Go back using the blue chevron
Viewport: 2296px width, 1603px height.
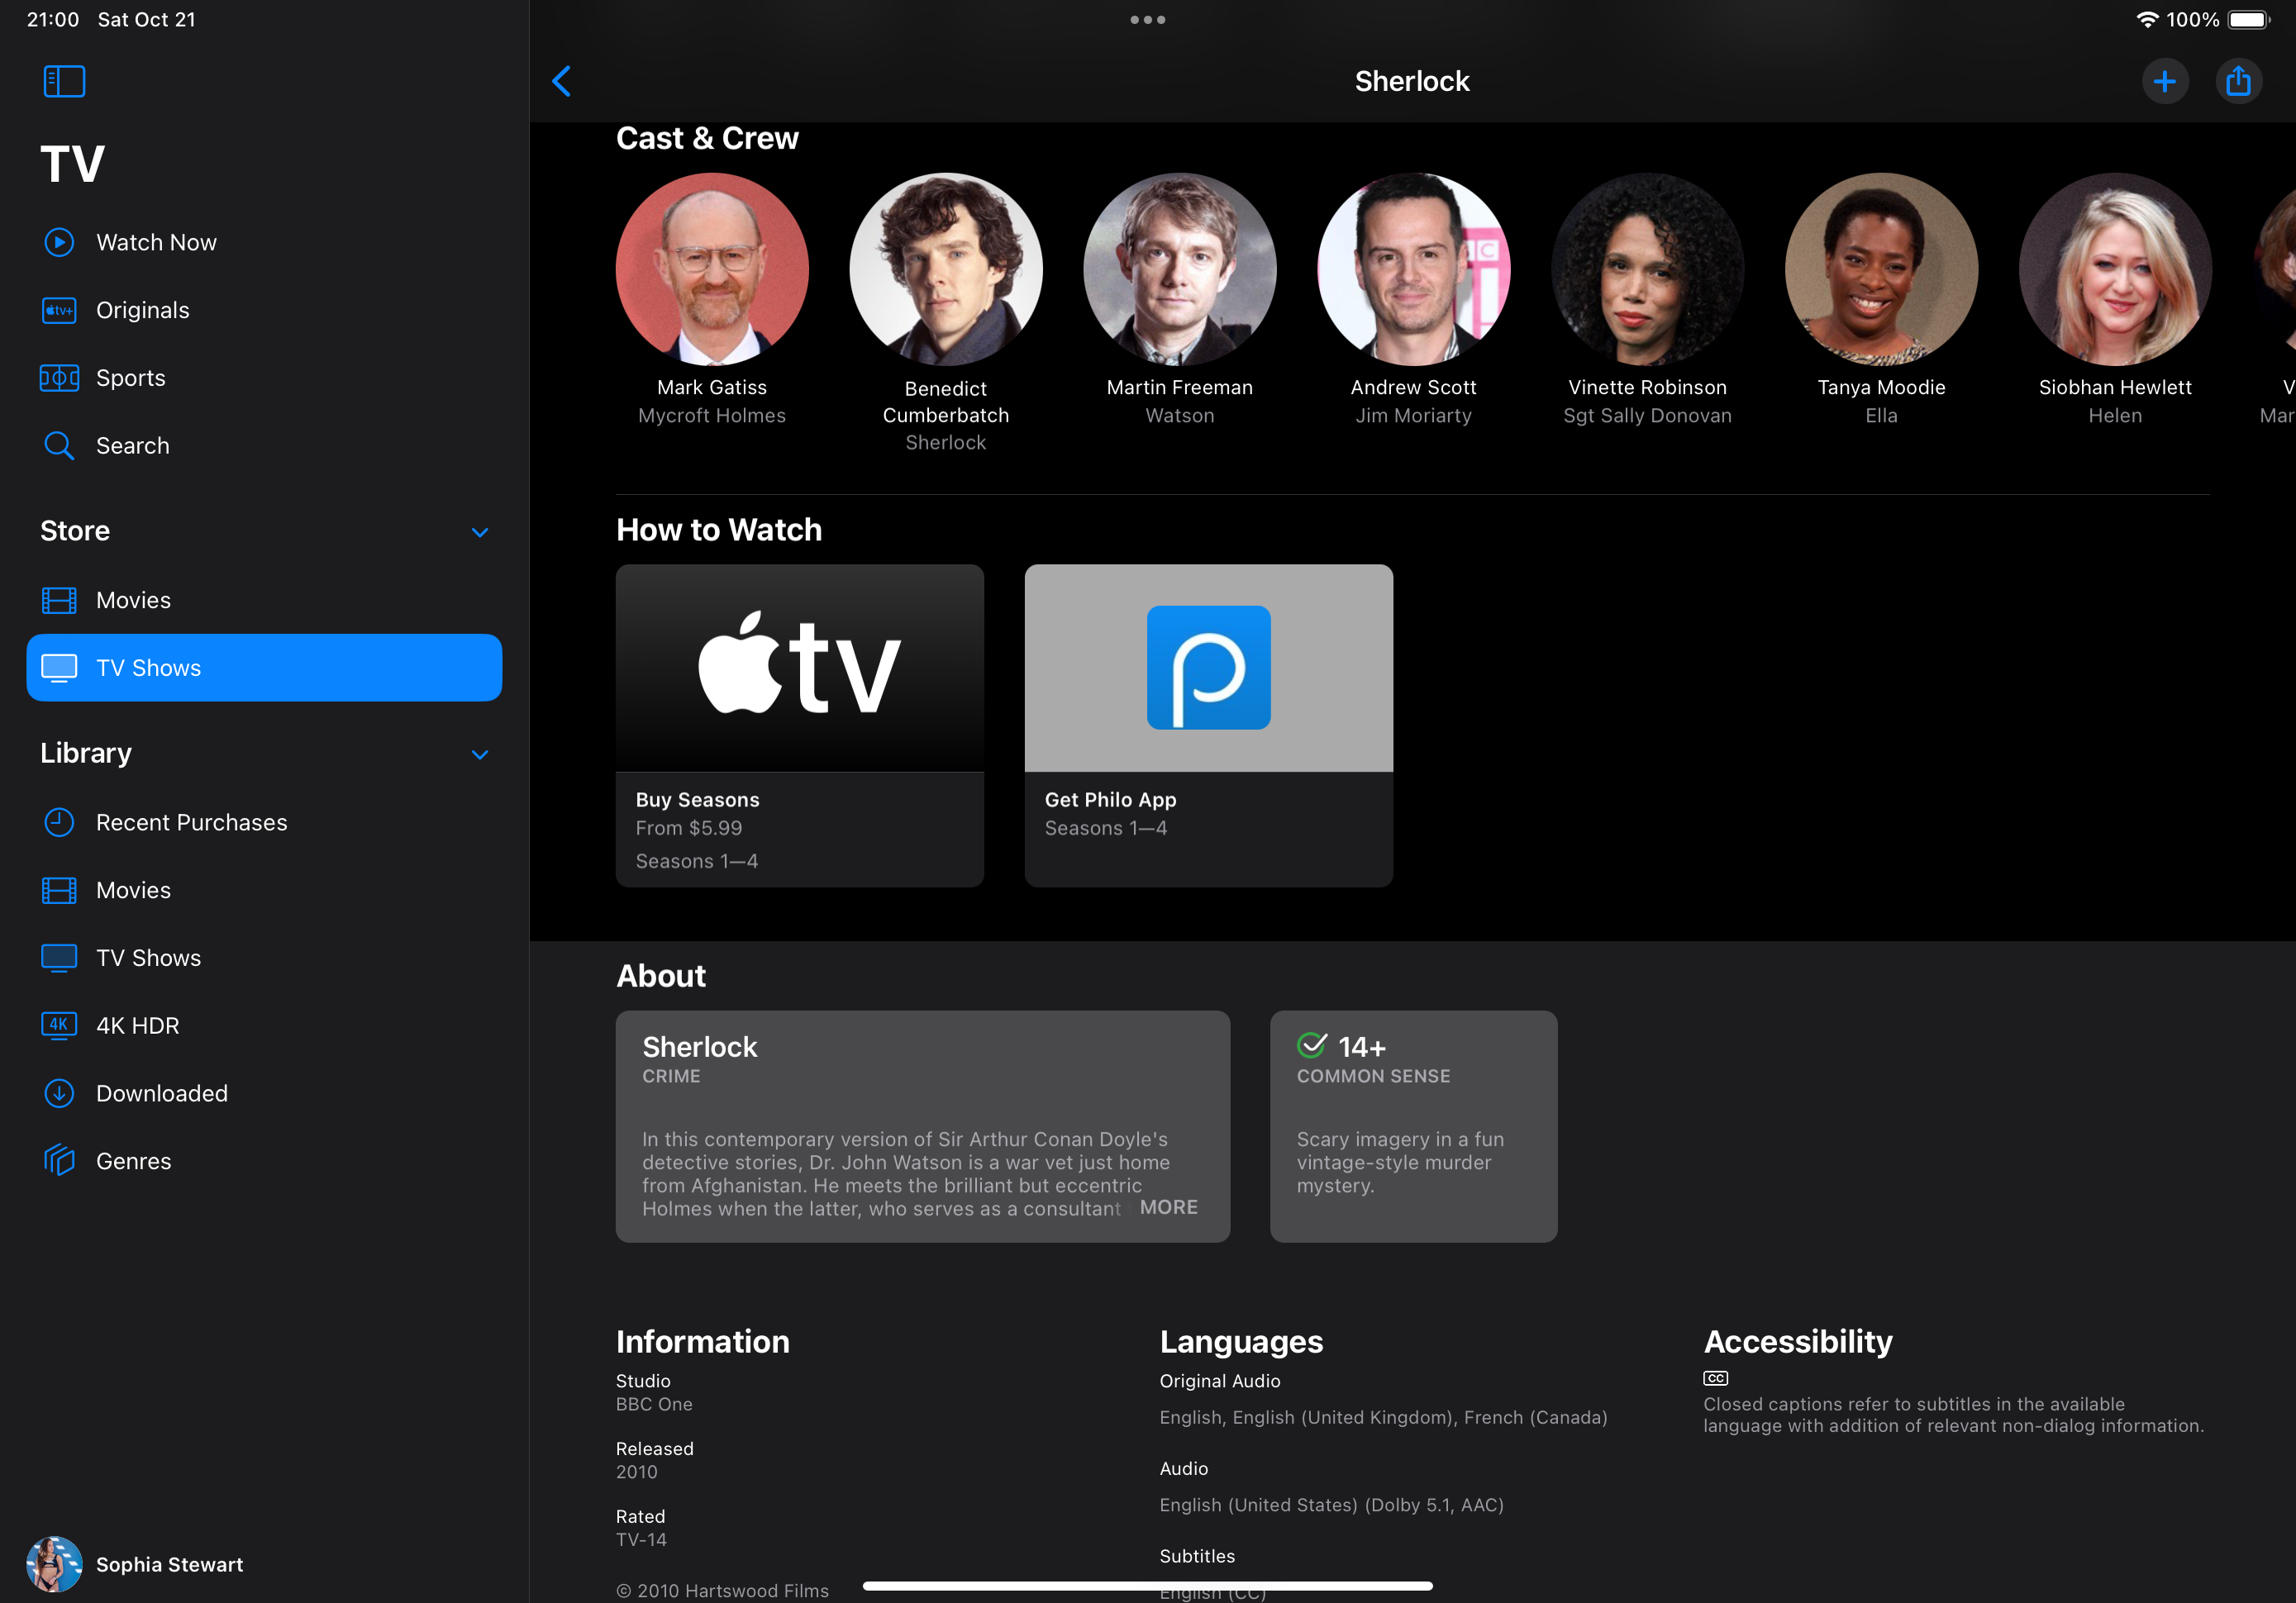click(562, 81)
